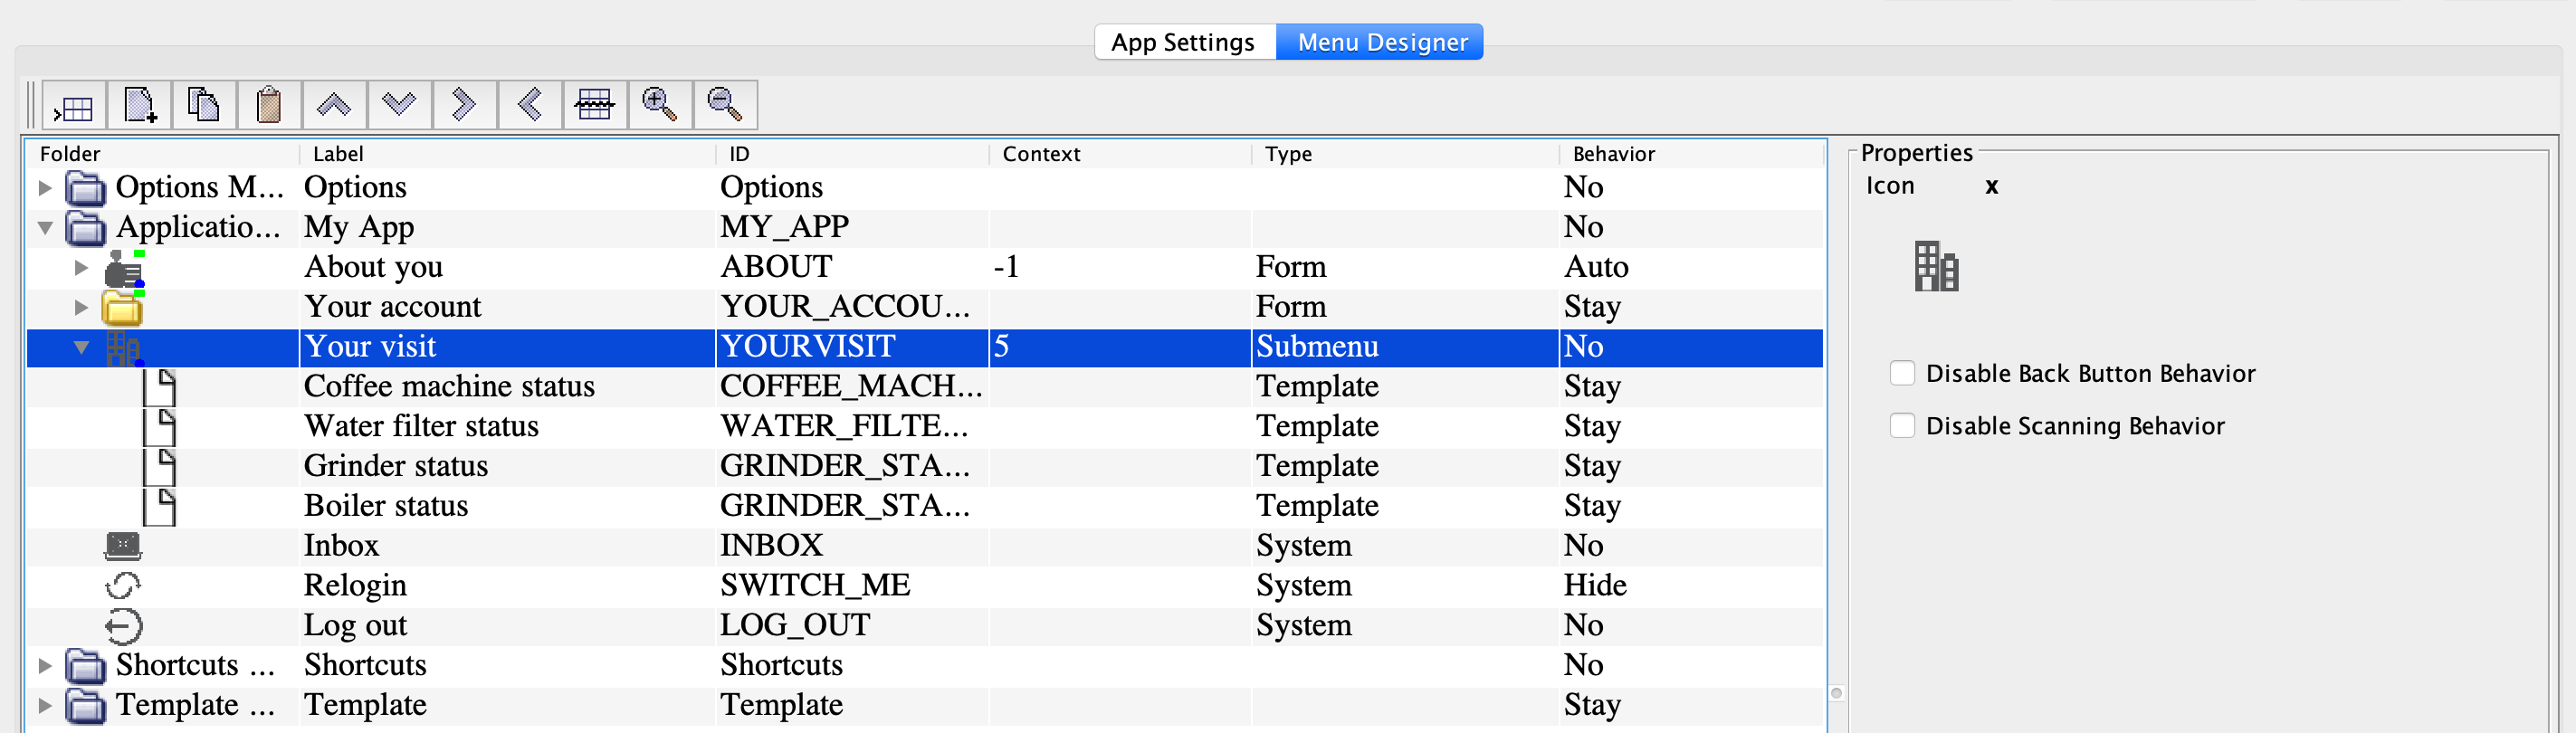
Task: Click the delete row strikethrough table icon
Action: click(595, 105)
